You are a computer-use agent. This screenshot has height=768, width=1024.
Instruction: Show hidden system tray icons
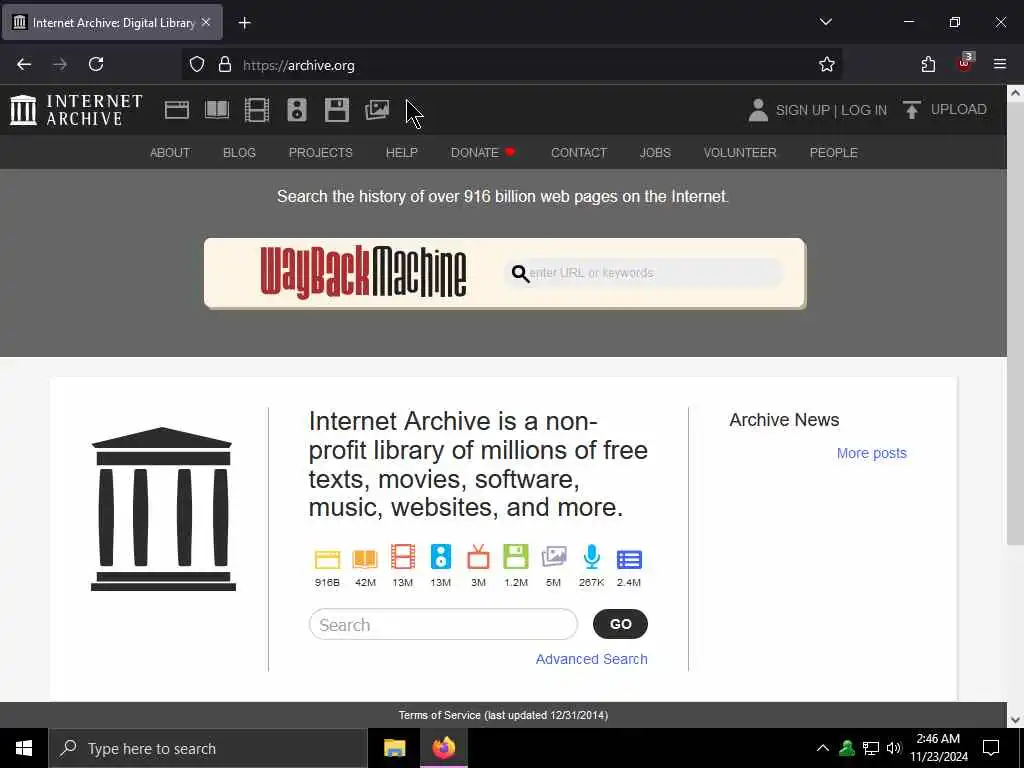(x=823, y=748)
